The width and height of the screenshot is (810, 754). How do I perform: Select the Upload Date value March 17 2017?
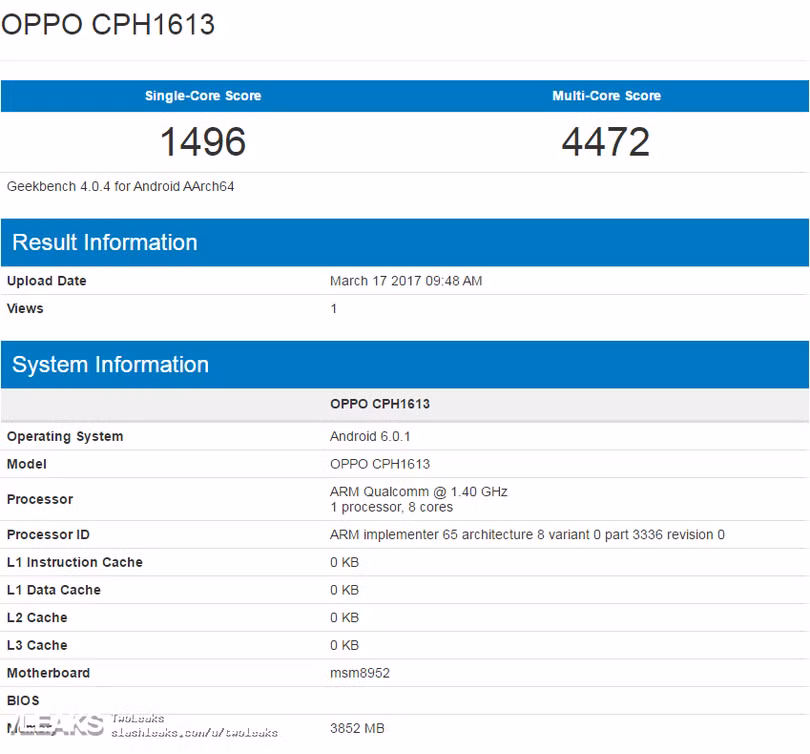pyautogui.click(x=406, y=281)
